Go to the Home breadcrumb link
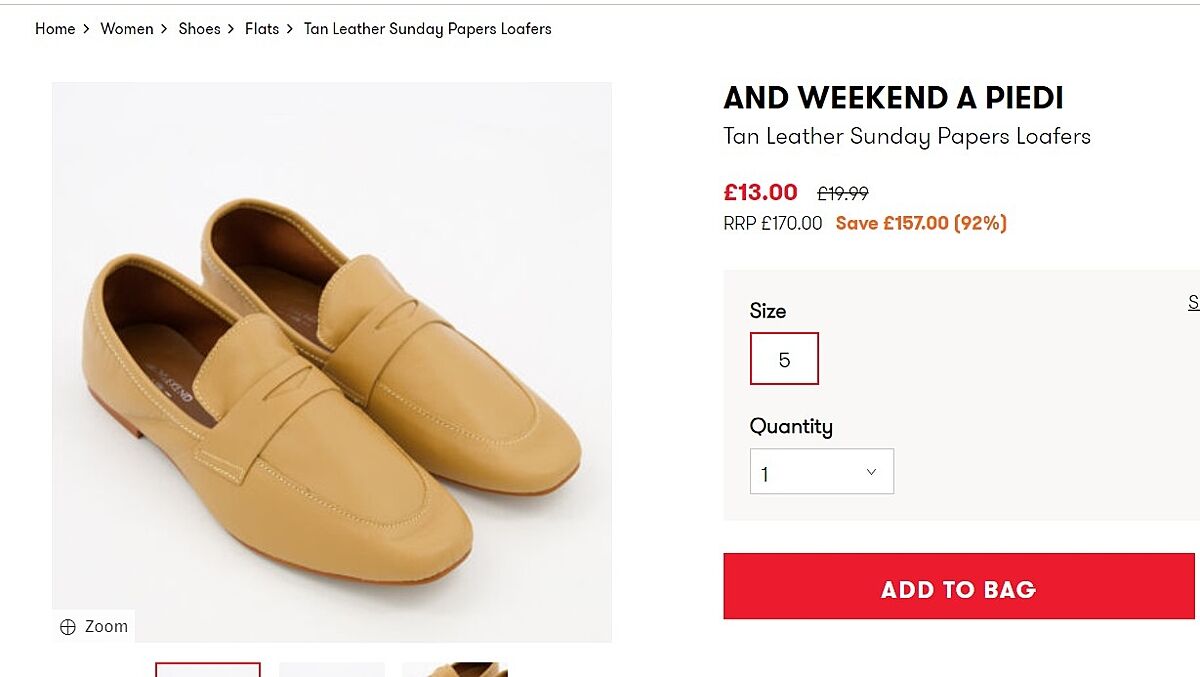This screenshot has height=677, width=1200. [x=55, y=29]
